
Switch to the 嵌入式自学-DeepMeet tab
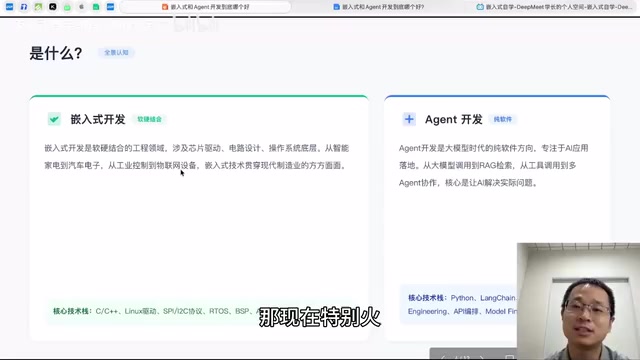pos(555,7)
